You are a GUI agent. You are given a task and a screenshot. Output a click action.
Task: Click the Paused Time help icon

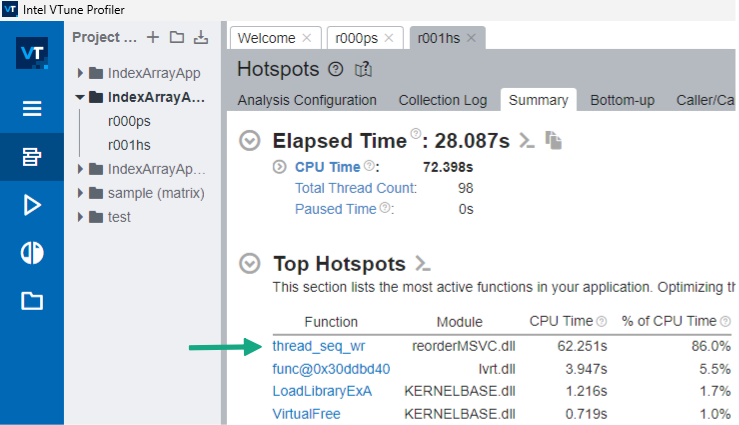(x=385, y=207)
